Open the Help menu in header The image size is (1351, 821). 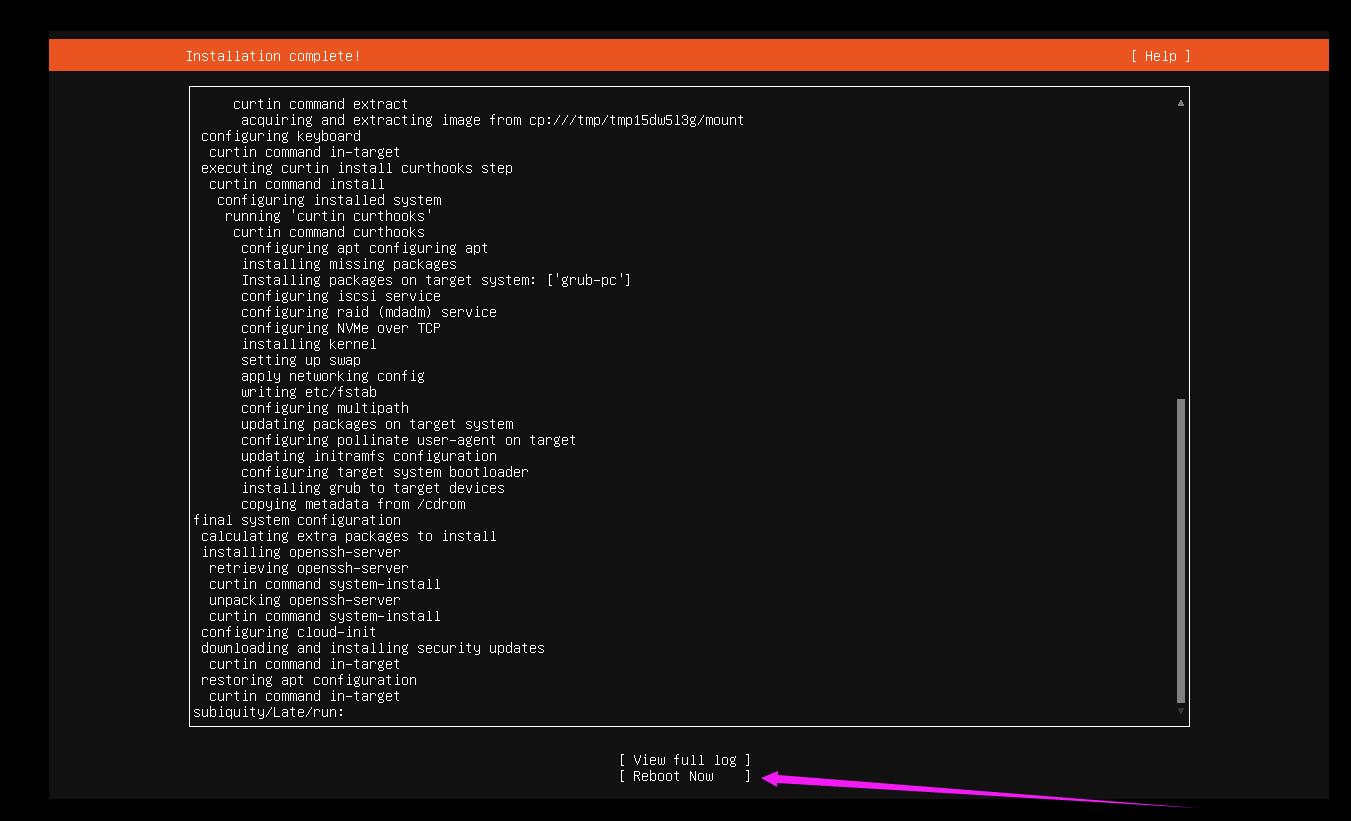[x=1160, y=56]
